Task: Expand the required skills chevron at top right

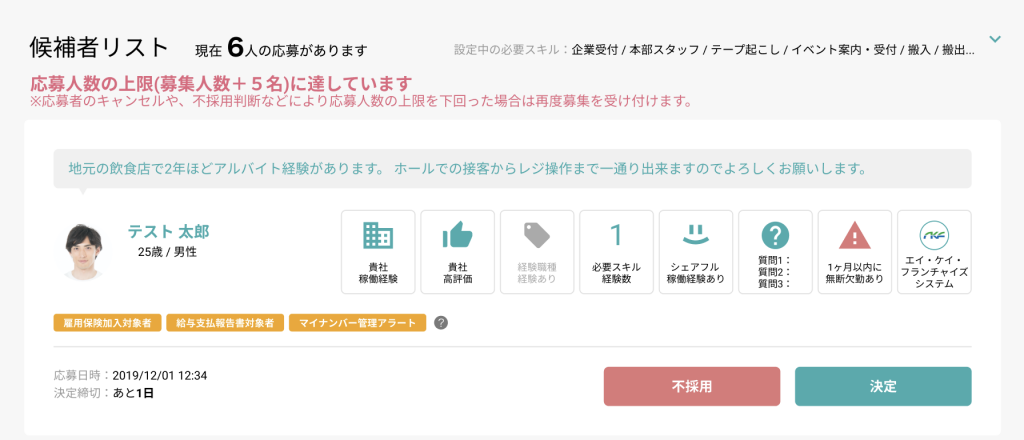Action: (x=995, y=39)
